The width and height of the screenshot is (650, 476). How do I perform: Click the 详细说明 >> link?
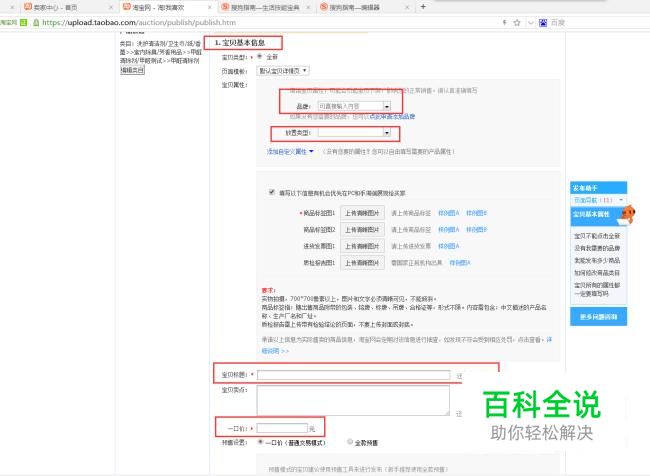click(x=275, y=351)
